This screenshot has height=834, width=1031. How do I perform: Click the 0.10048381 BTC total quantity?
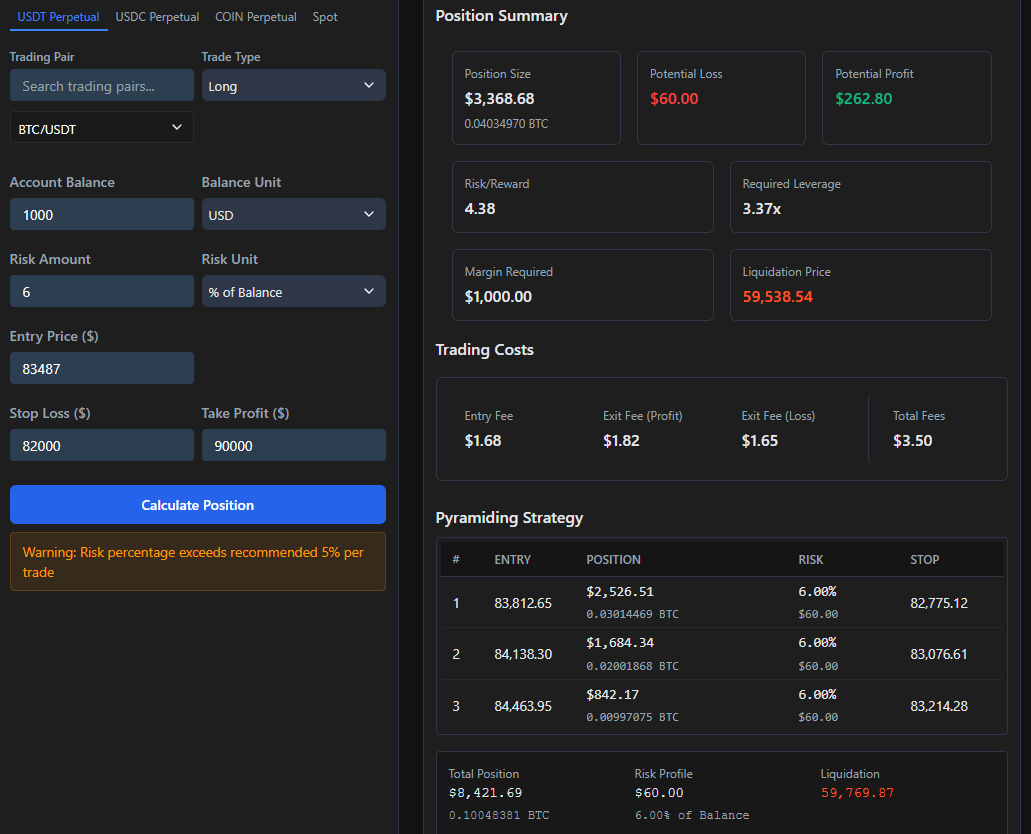coord(499,816)
